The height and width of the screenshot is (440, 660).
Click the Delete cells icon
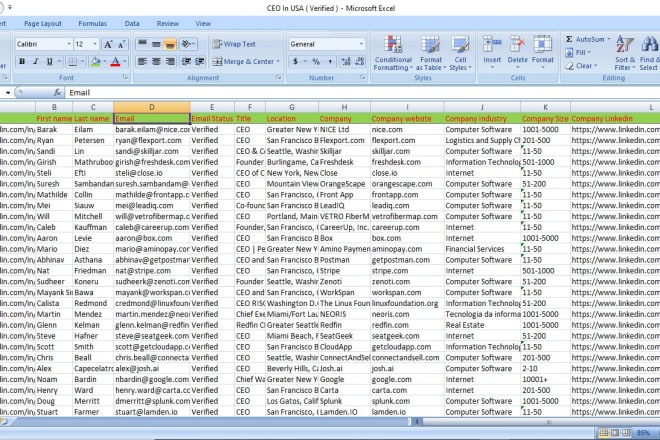(x=517, y=46)
